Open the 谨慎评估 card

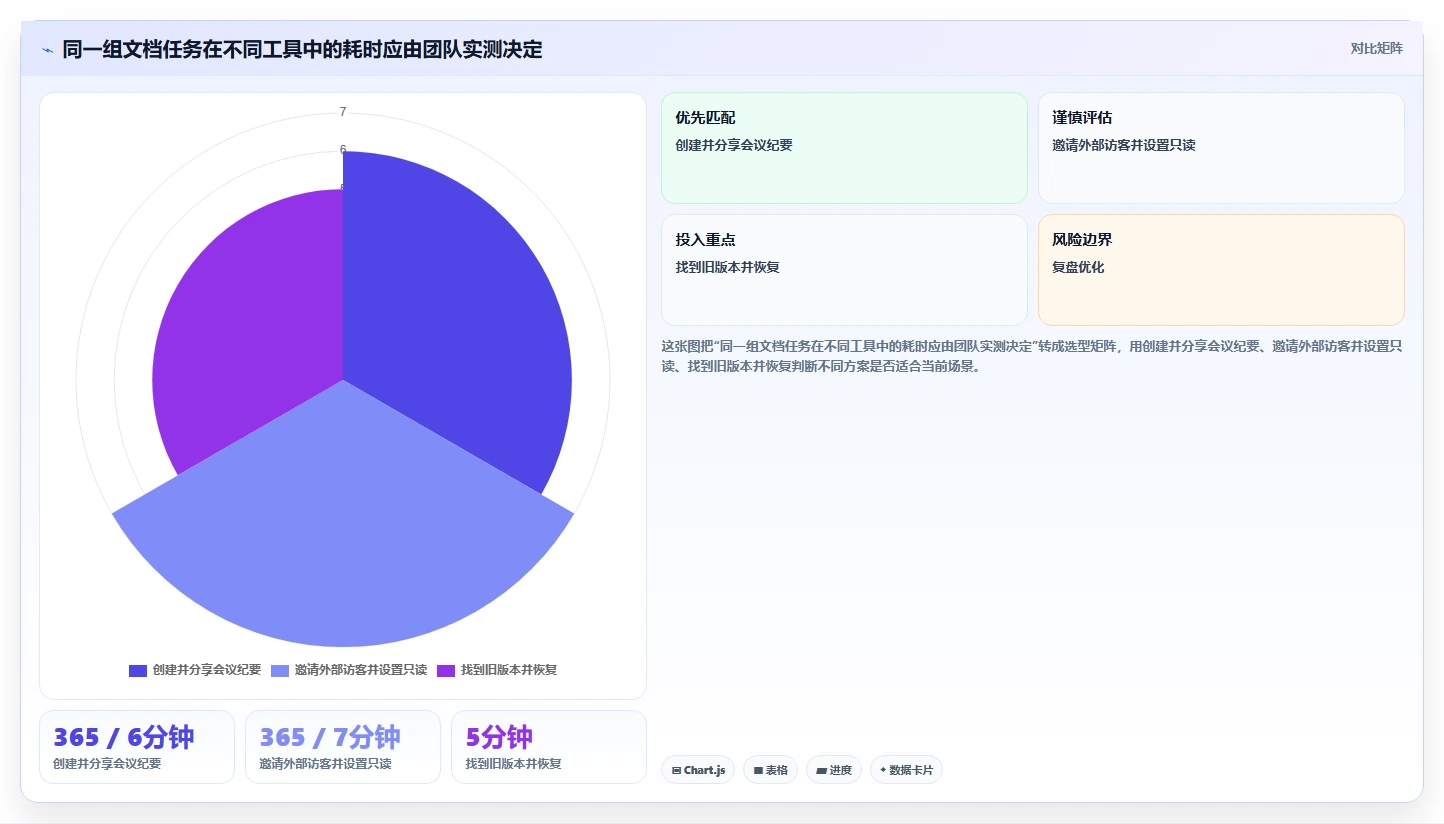[1221, 148]
